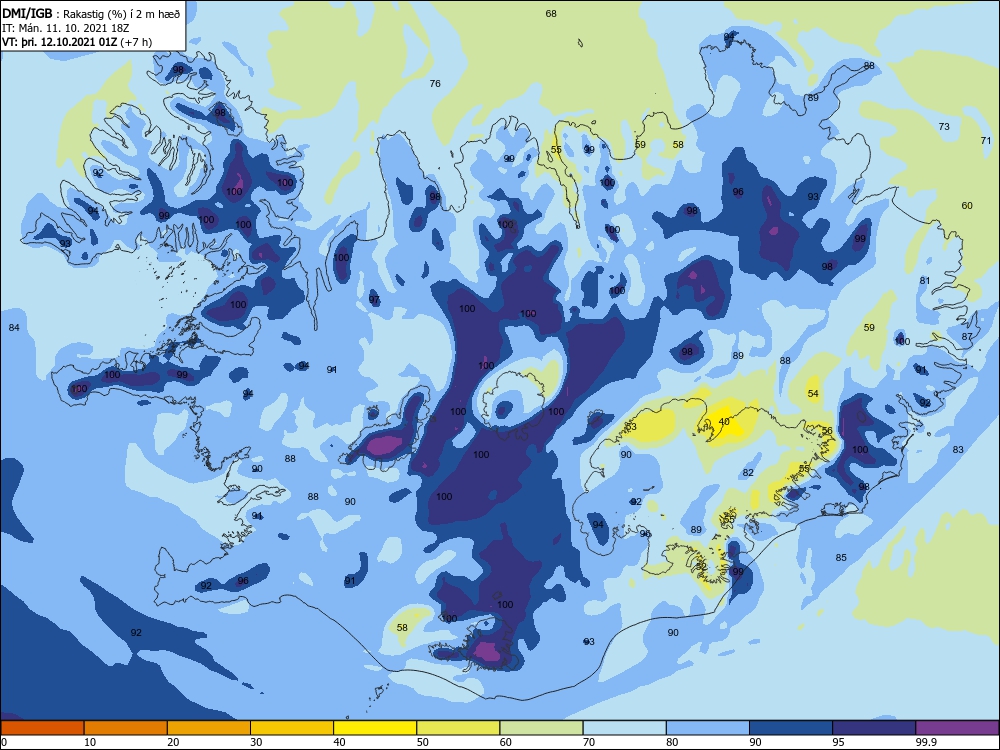
Task: Click the orange 10–20 legend swatch
Action: pos(126,728)
